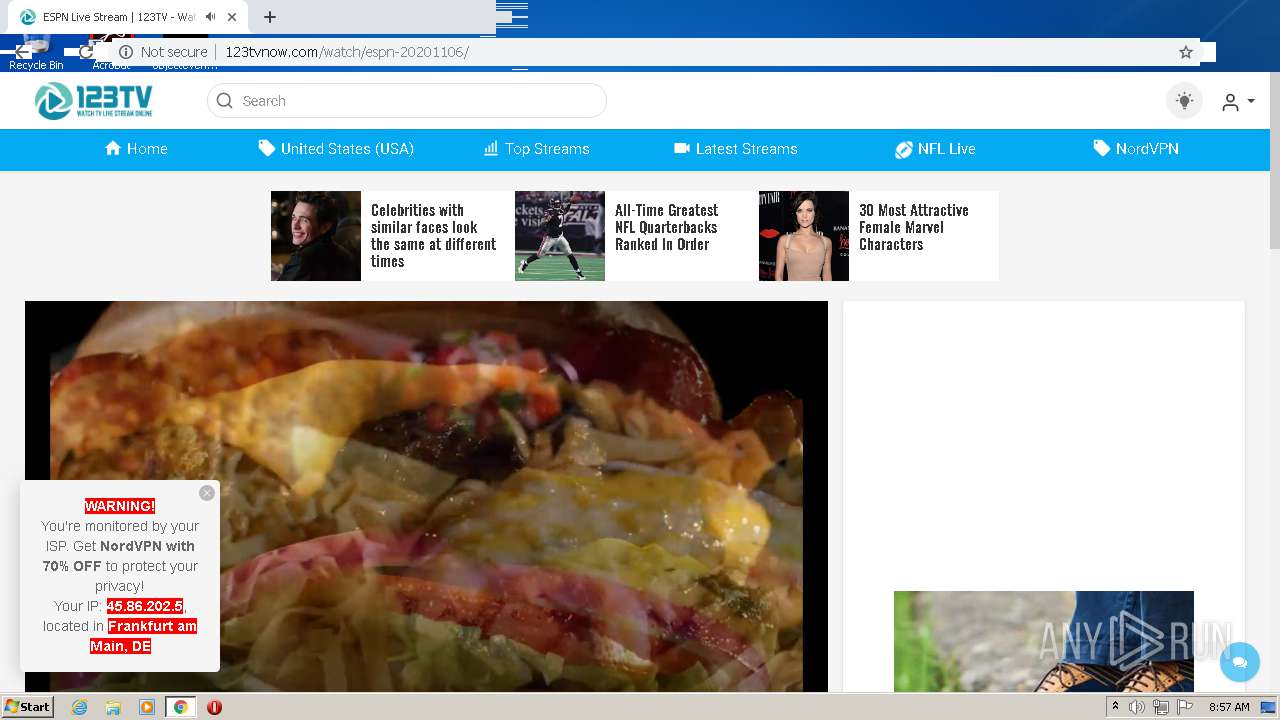This screenshot has width=1280, height=720.
Task: Click the Marvel actress thumbnail
Action: pyautogui.click(x=804, y=236)
